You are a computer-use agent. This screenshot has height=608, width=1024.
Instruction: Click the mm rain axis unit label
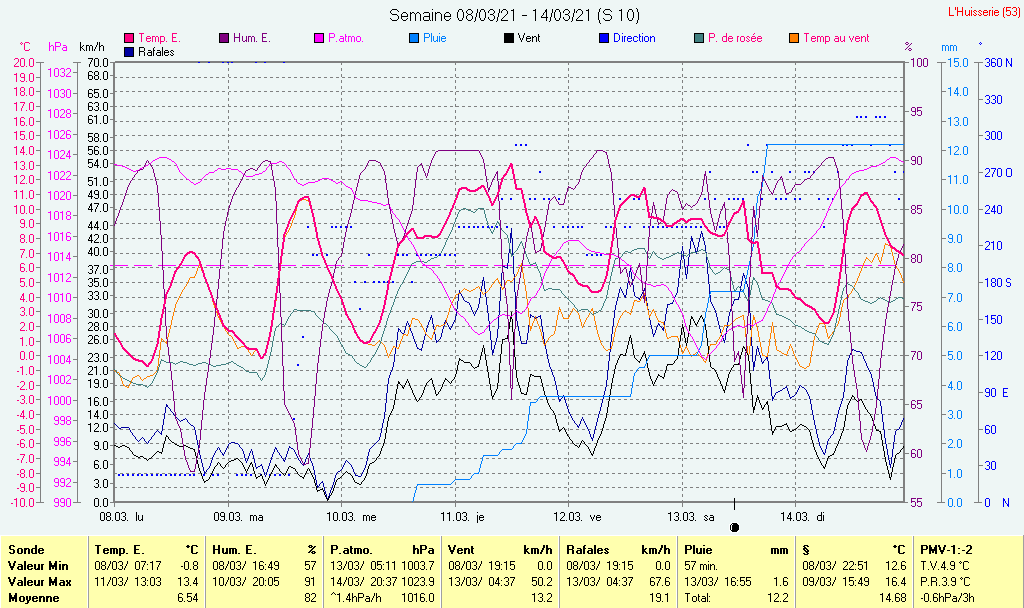[x=949, y=47]
